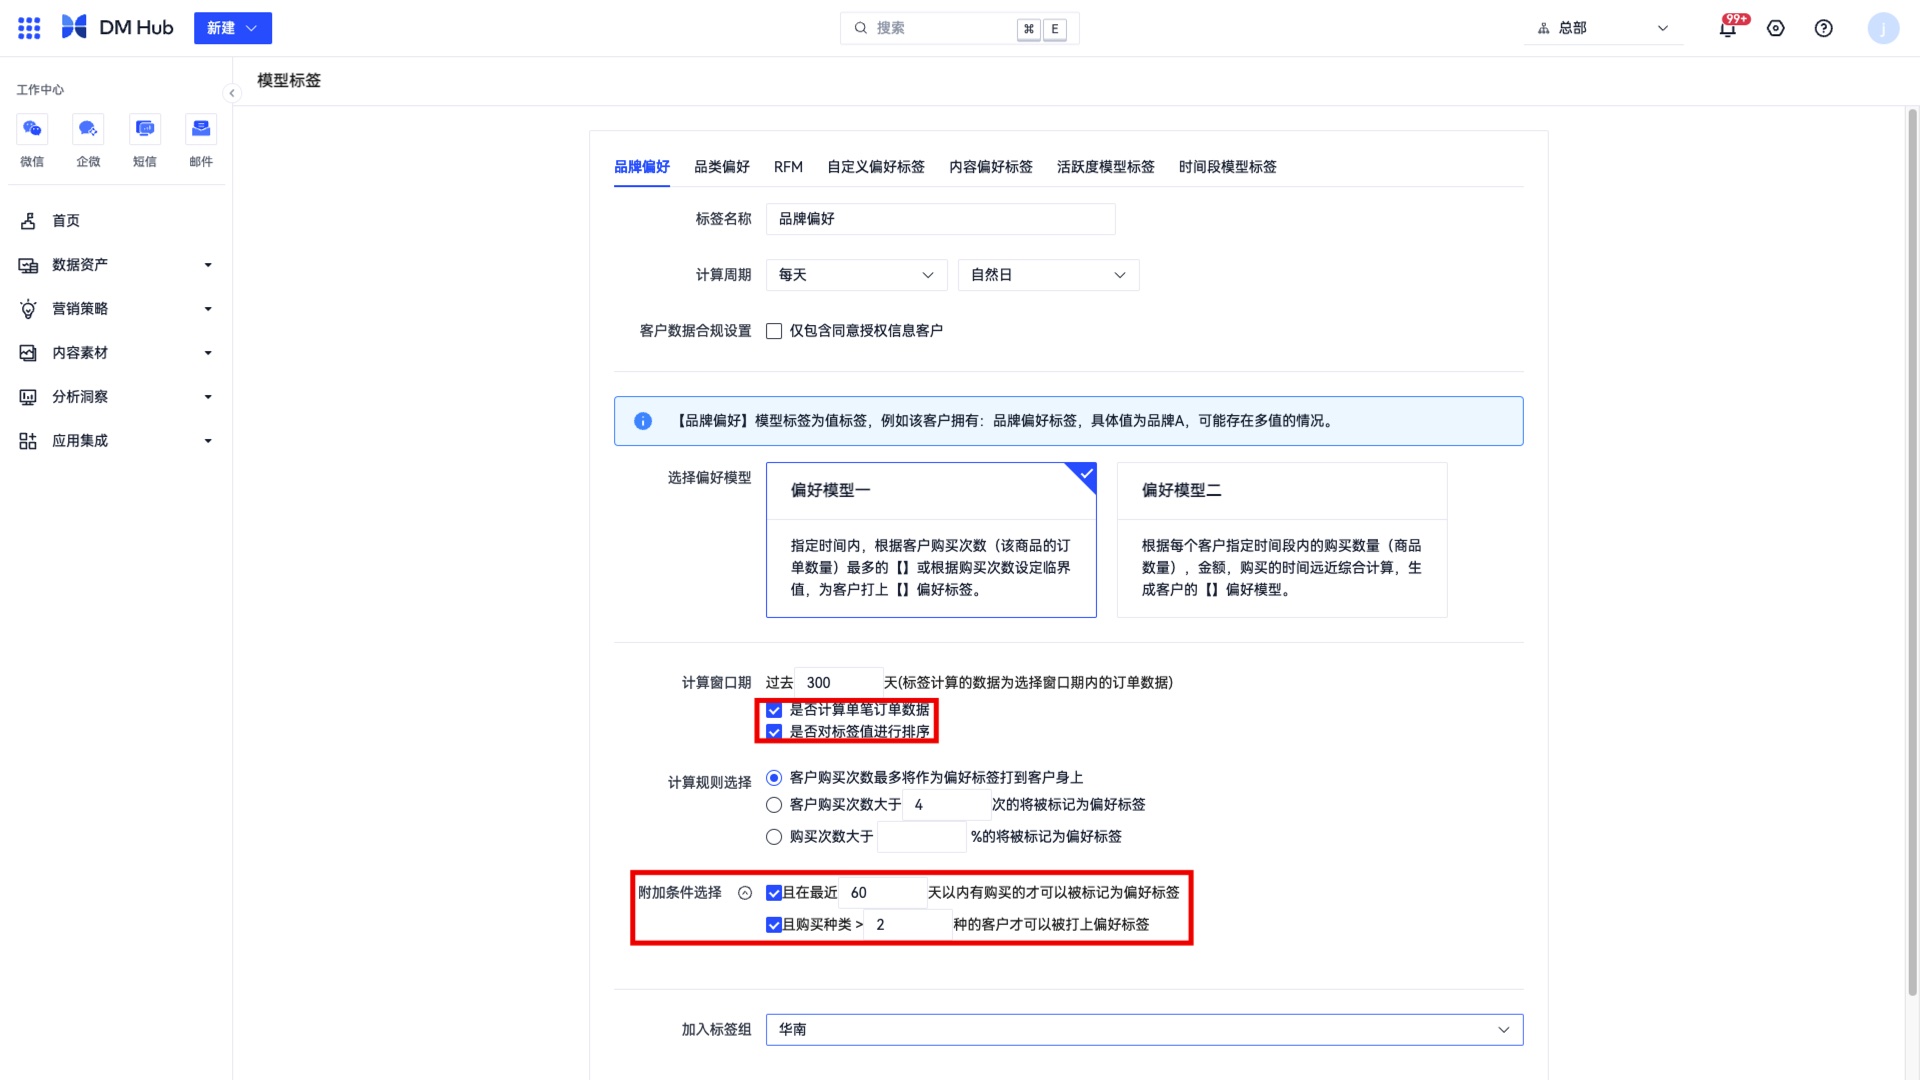Switch to 内容偏好标签 tab
Image resolution: width=1920 pixels, height=1080 pixels.
(x=991, y=167)
